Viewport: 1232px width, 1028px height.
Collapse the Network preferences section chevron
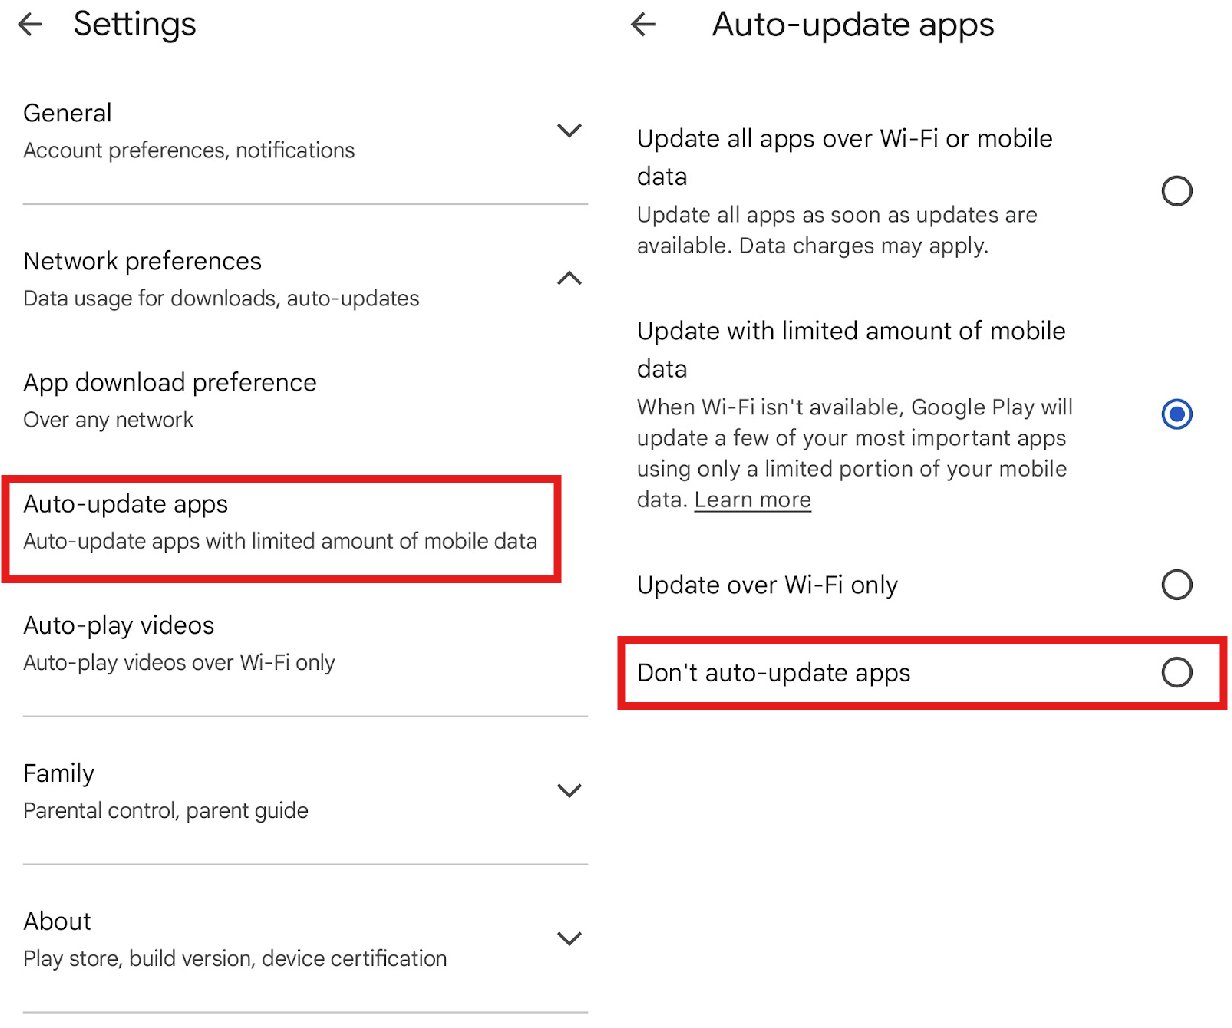[x=569, y=279]
